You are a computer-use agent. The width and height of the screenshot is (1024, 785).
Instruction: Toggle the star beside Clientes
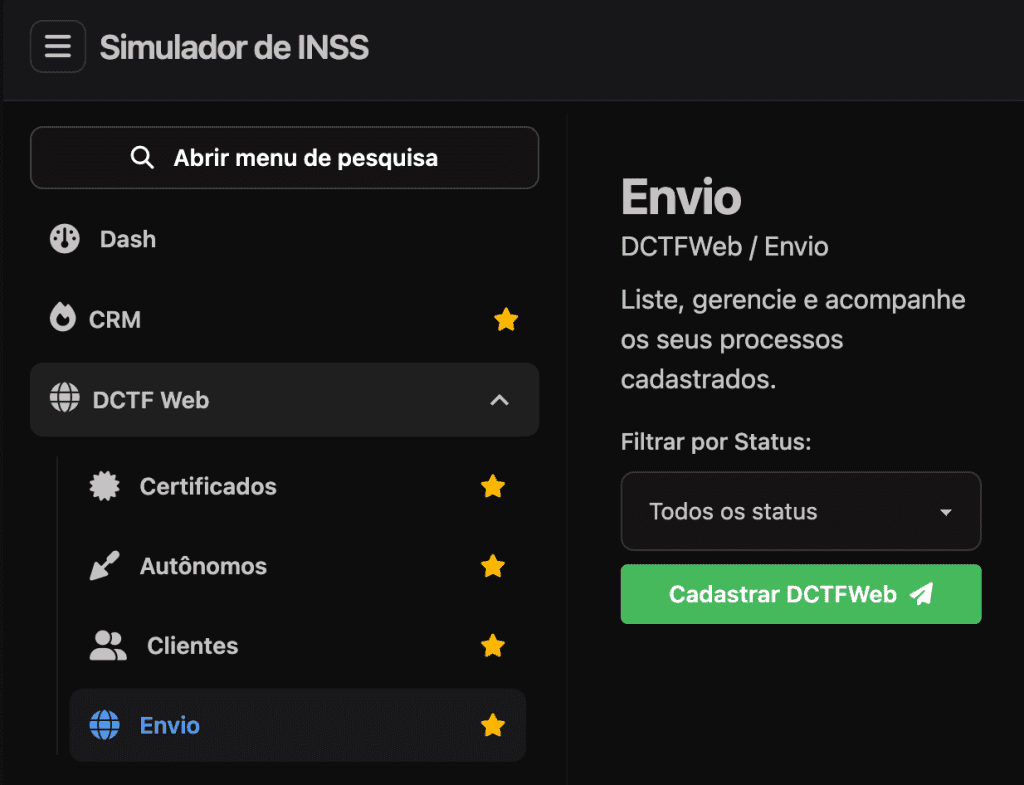coord(493,646)
